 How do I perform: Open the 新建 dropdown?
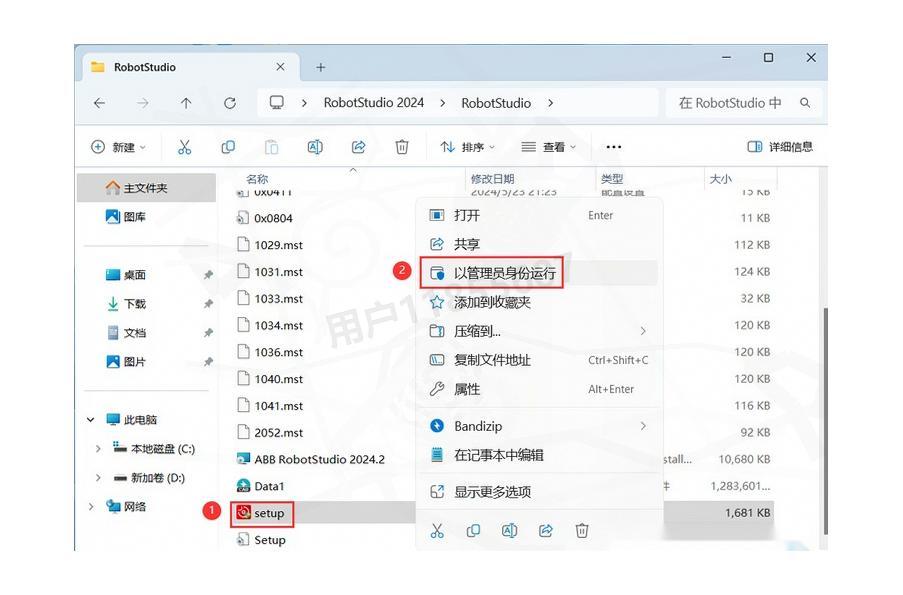(x=119, y=147)
